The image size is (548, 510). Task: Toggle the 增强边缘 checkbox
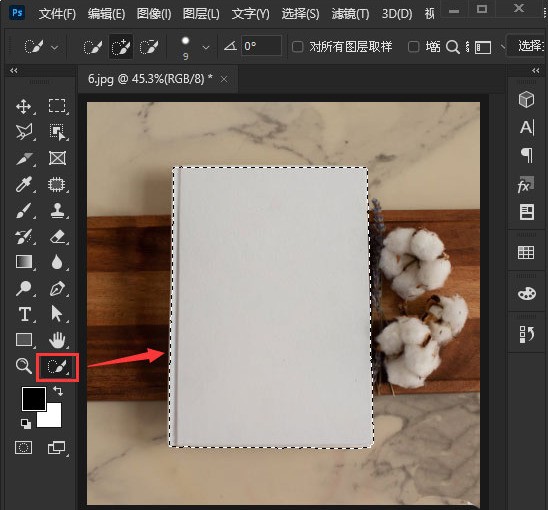point(413,46)
